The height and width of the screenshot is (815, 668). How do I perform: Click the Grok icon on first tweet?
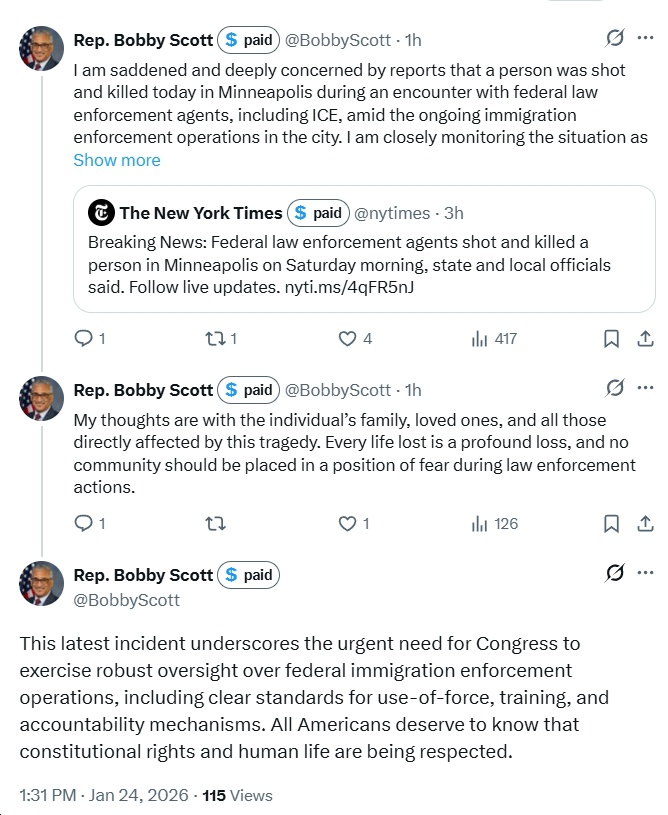point(616,39)
